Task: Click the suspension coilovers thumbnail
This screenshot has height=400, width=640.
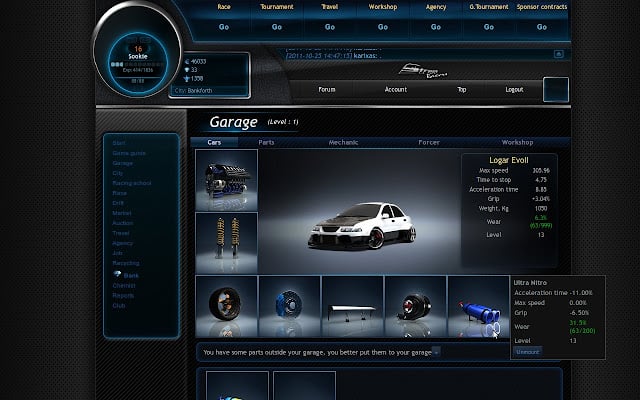Action: 227,243
